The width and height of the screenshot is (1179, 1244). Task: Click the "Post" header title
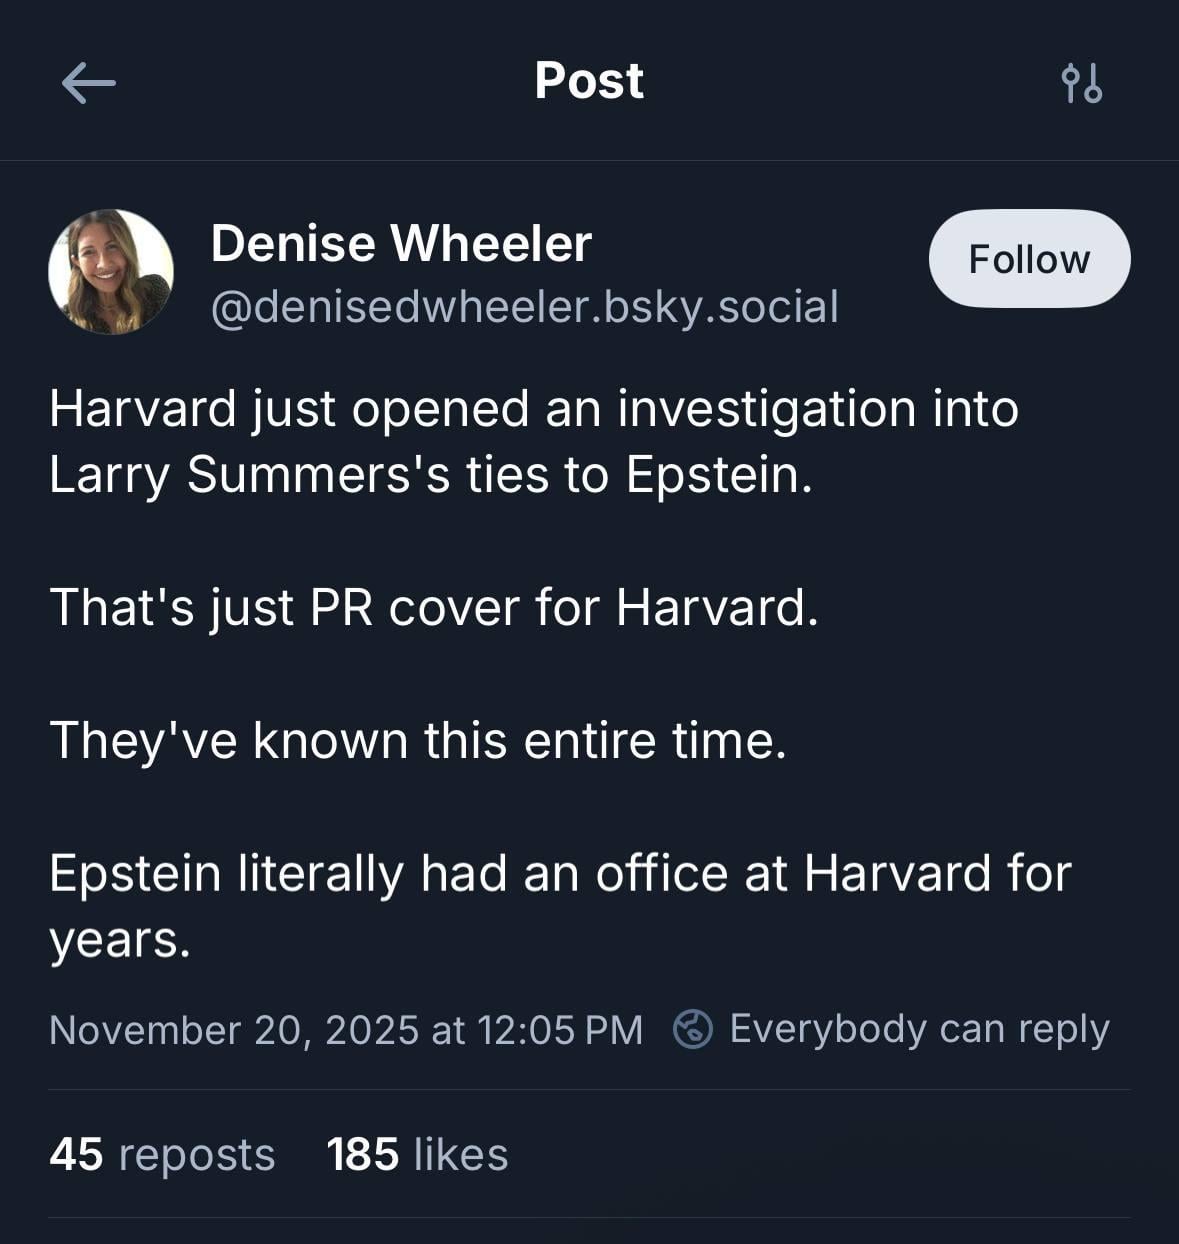(x=589, y=81)
